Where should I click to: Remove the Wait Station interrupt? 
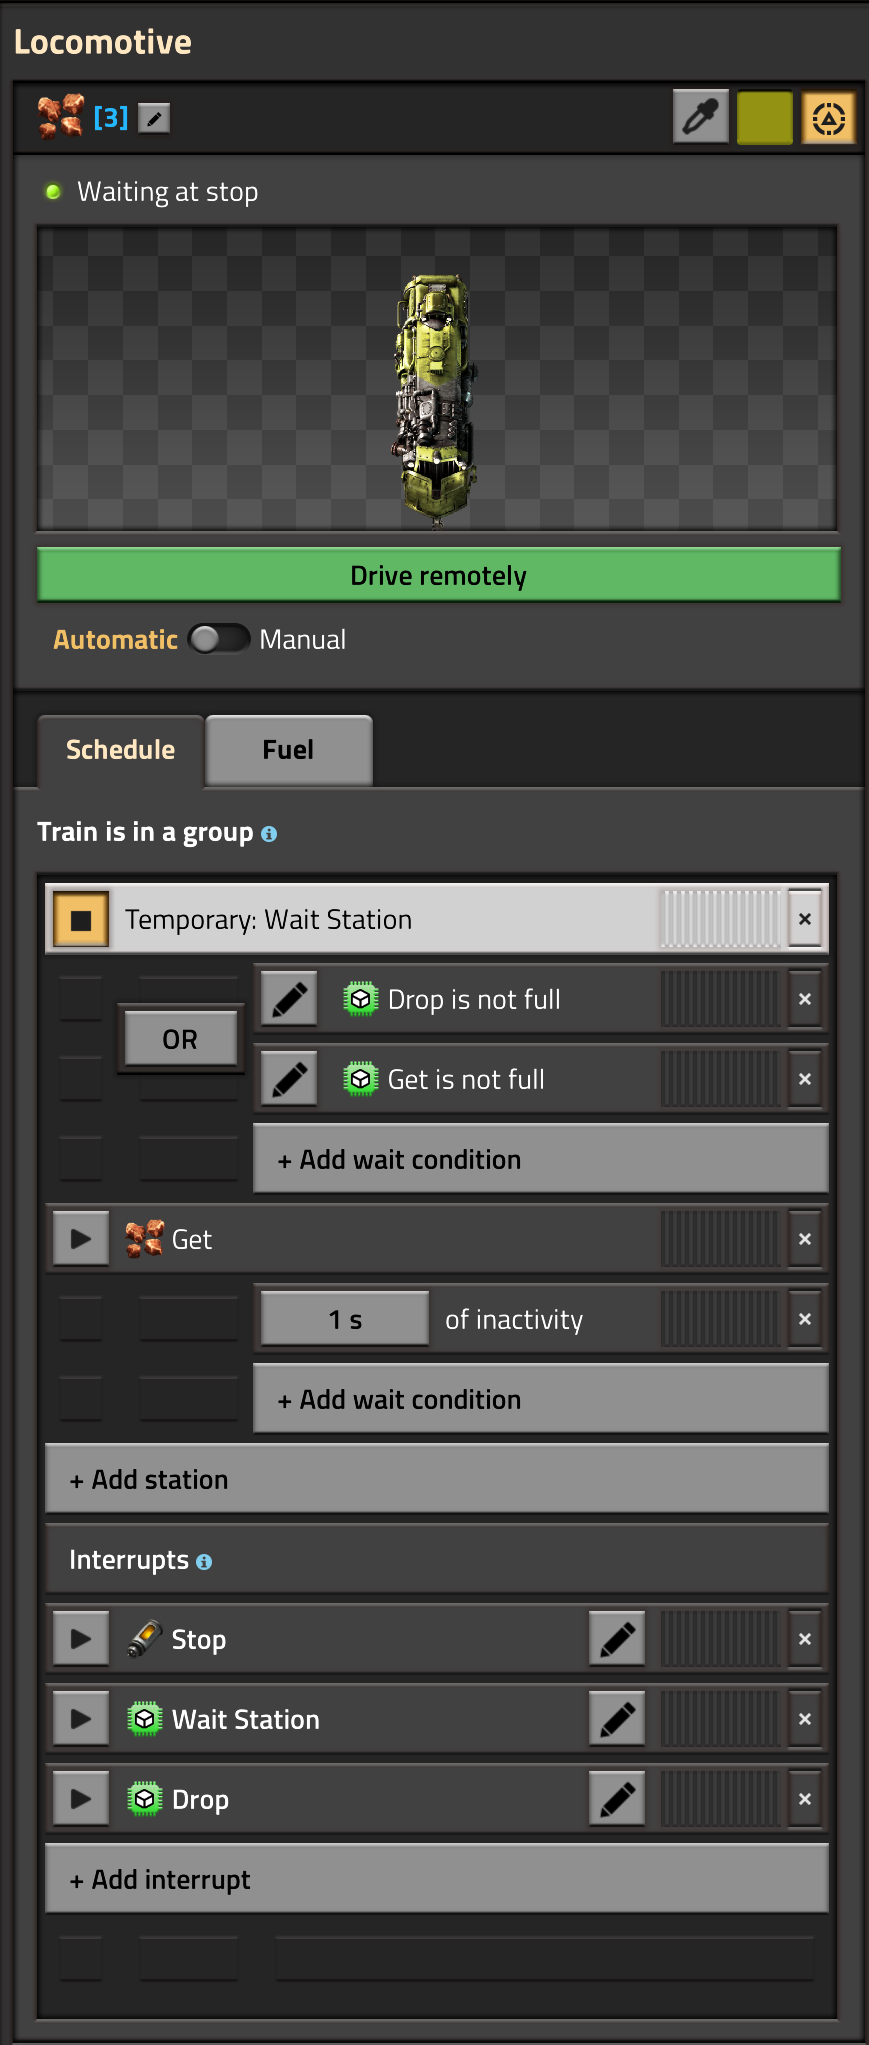tap(805, 1719)
